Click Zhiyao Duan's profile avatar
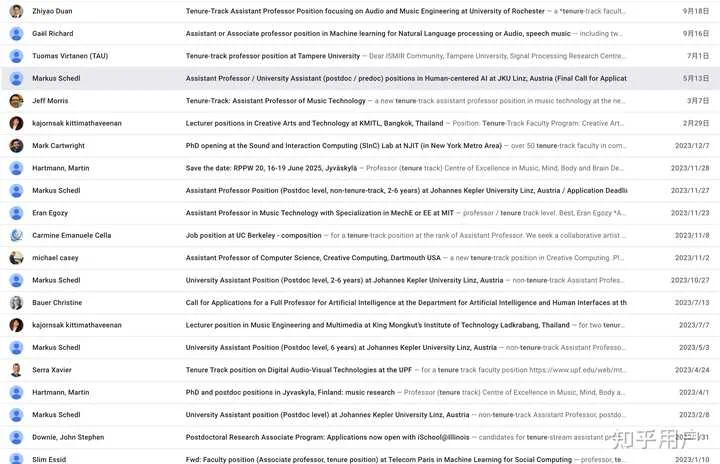The width and height of the screenshot is (720, 464). coord(16,11)
